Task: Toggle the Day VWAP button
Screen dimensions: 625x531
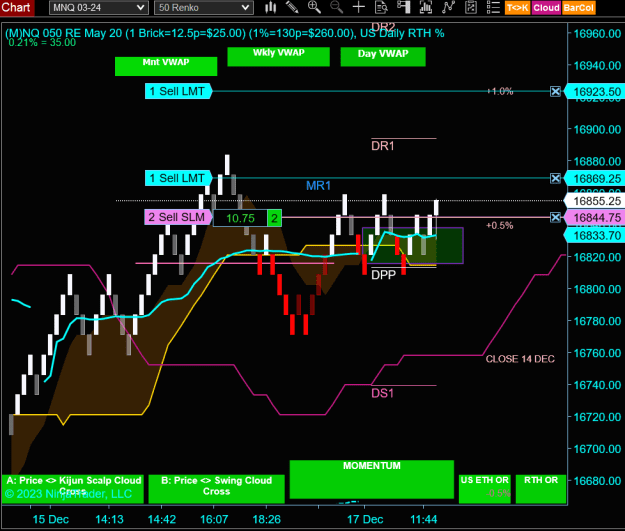Action: [x=383, y=57]
